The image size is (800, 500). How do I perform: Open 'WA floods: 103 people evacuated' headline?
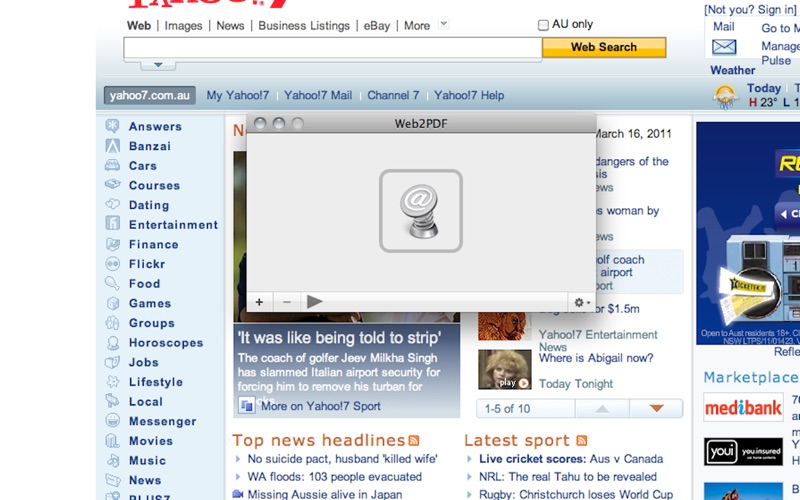click(x=335, y=477)
